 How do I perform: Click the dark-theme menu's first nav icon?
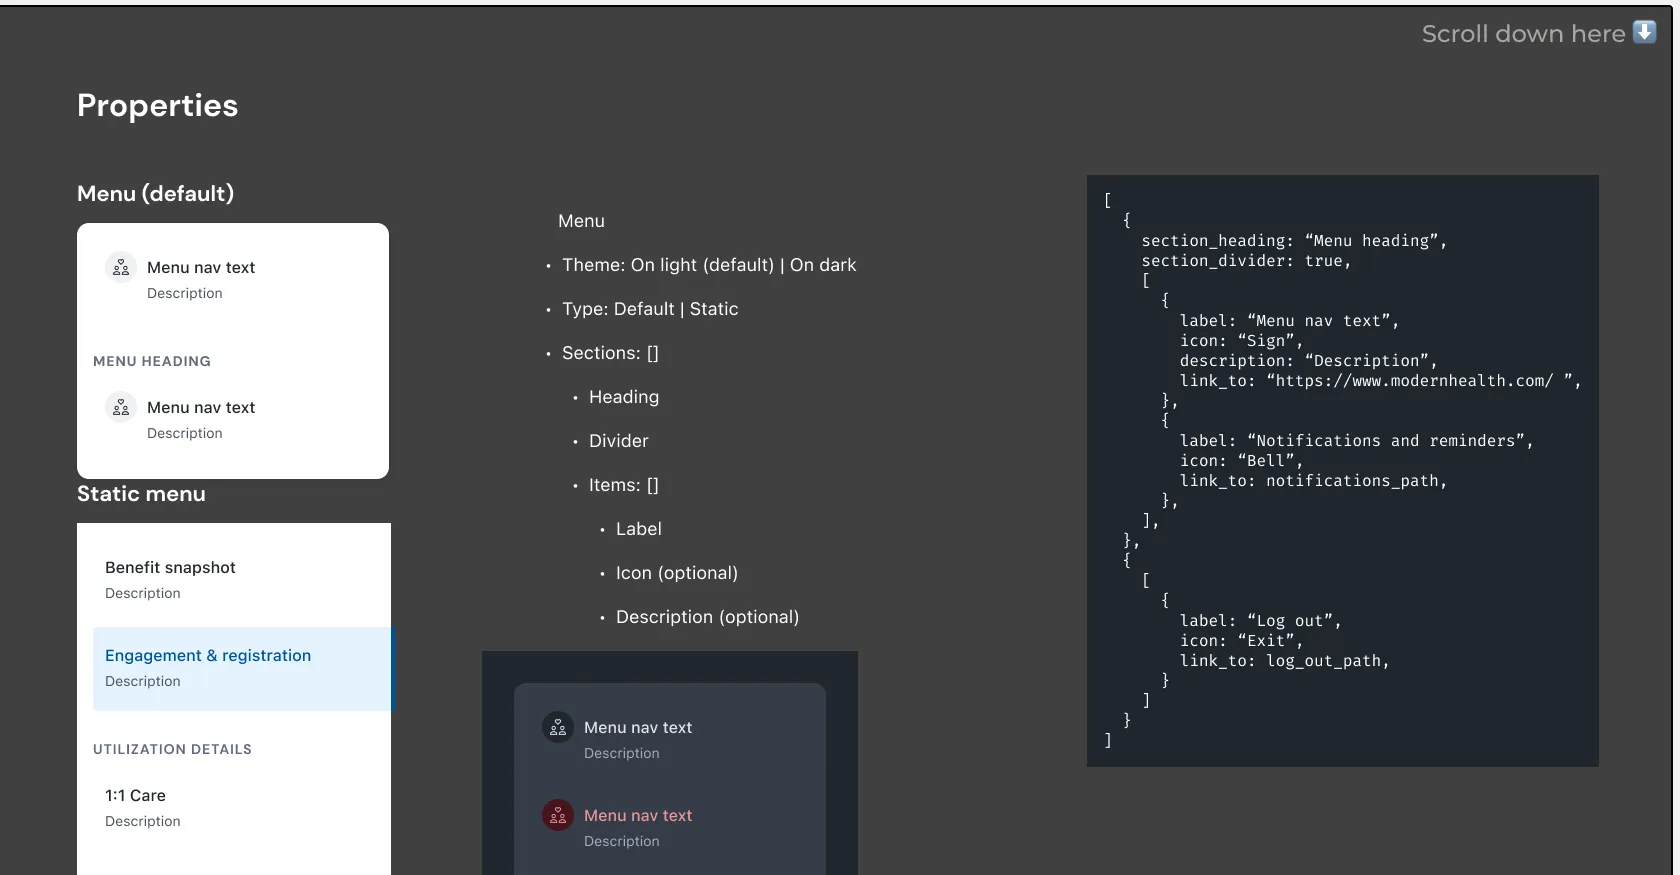click(558, 727)
